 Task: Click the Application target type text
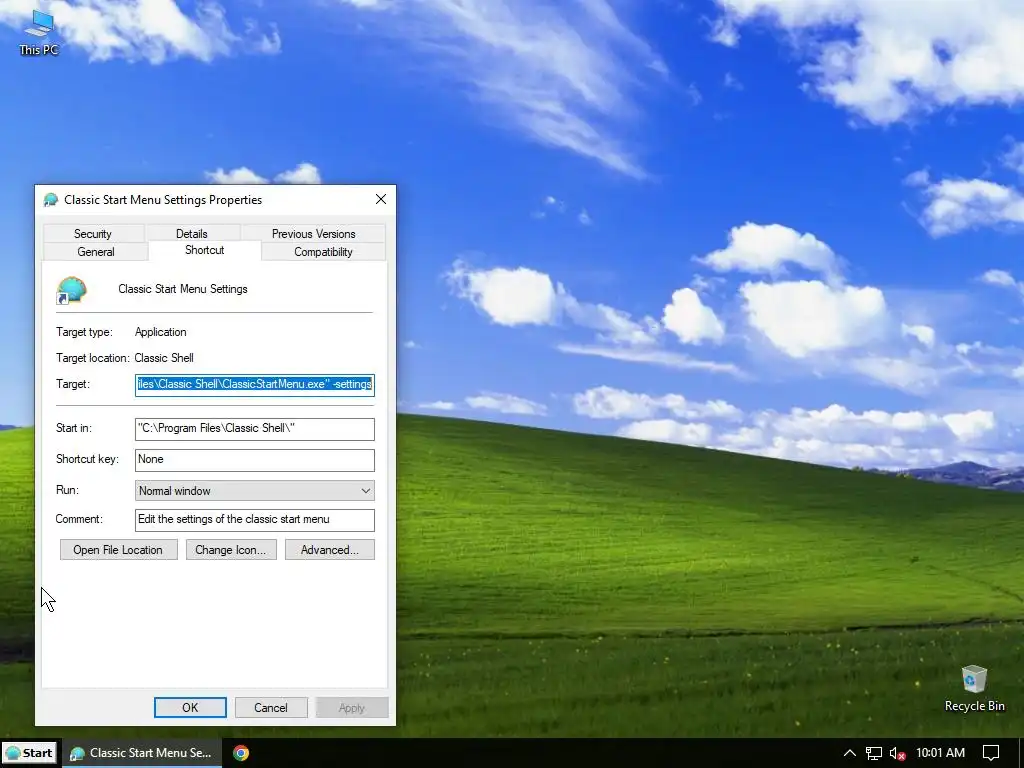click(x=161, y=332)
